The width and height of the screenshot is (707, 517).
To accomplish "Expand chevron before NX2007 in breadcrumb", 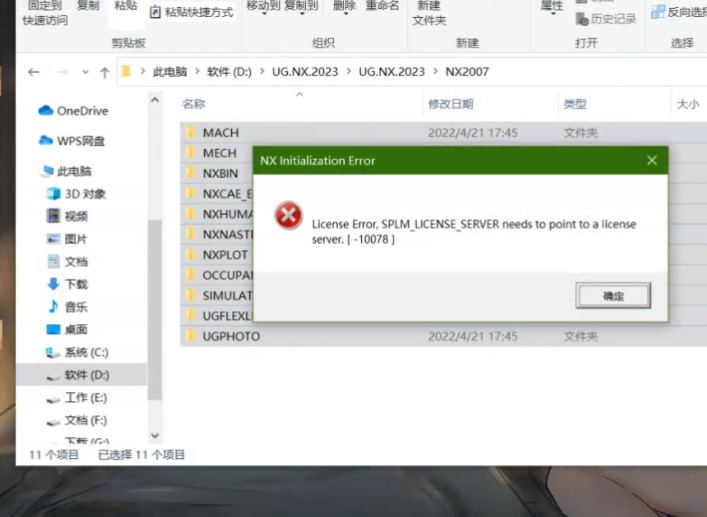I will coord(436,71).
